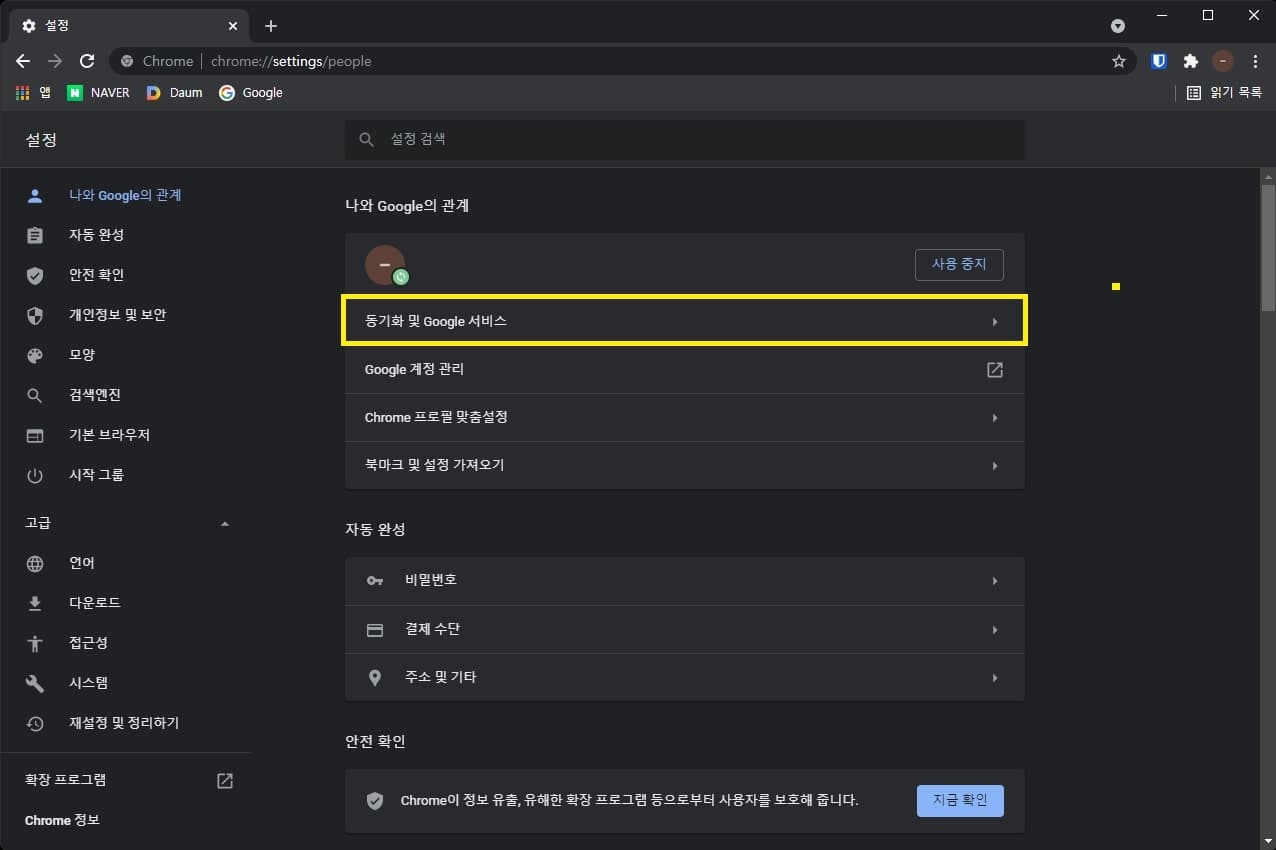Focus the 설정 검색 search field
Image resolution: width=1276 pixels, height=850 pixels.
tap(685, 140)
